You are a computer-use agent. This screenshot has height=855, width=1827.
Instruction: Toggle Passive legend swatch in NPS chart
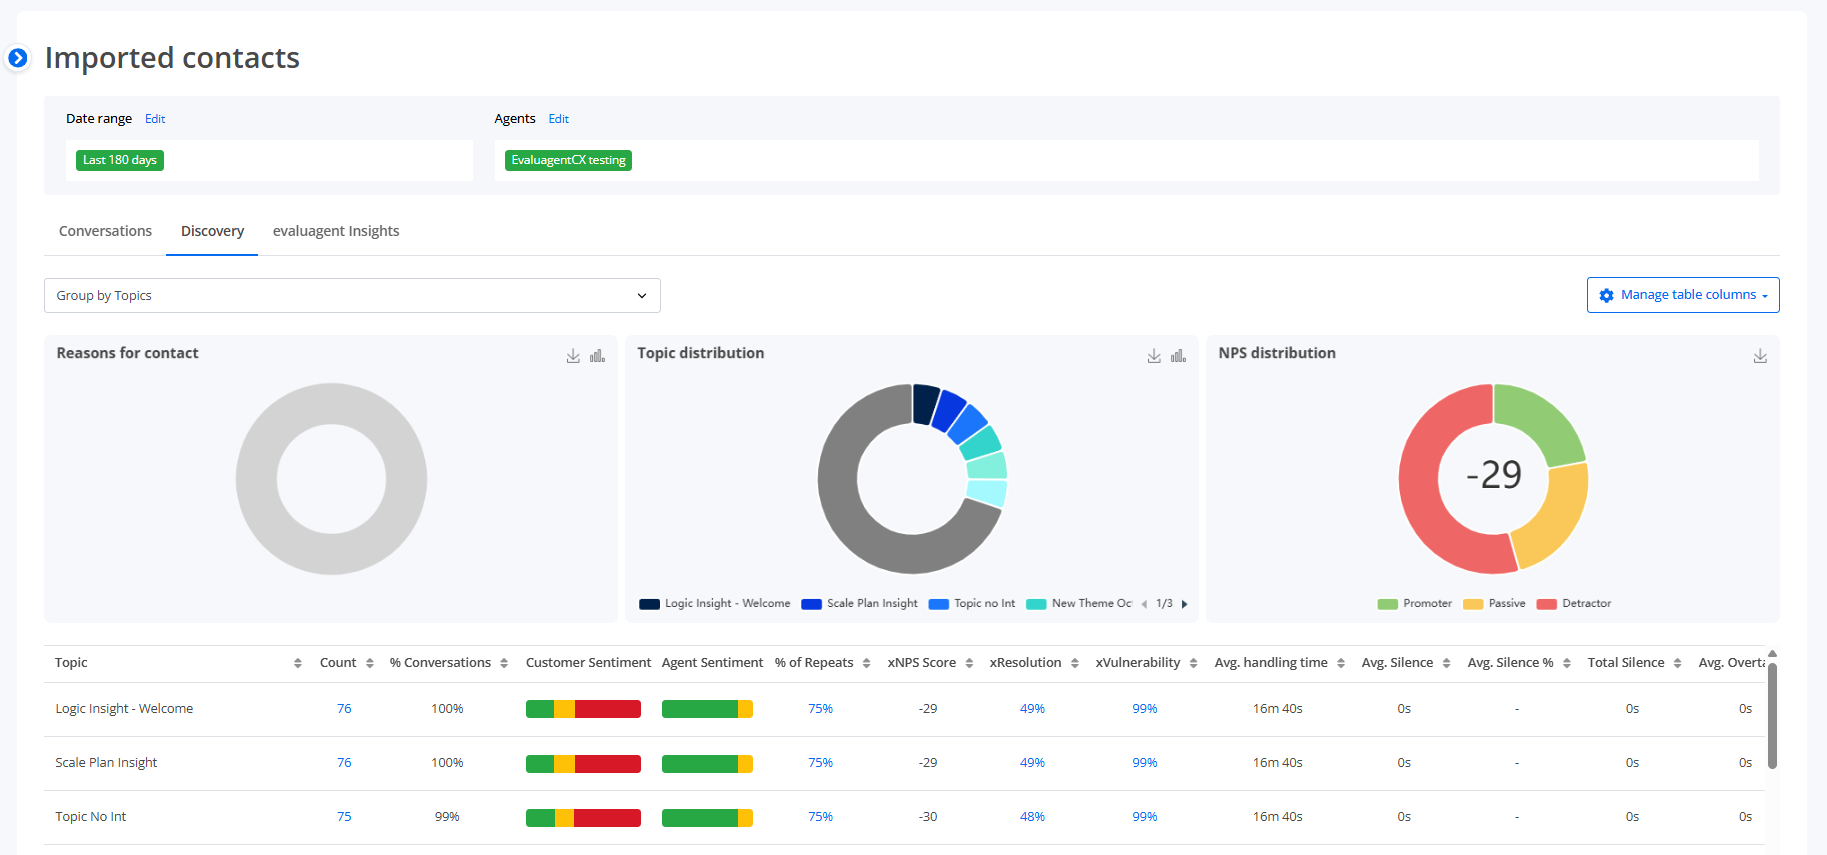(x=1472, y=604)
